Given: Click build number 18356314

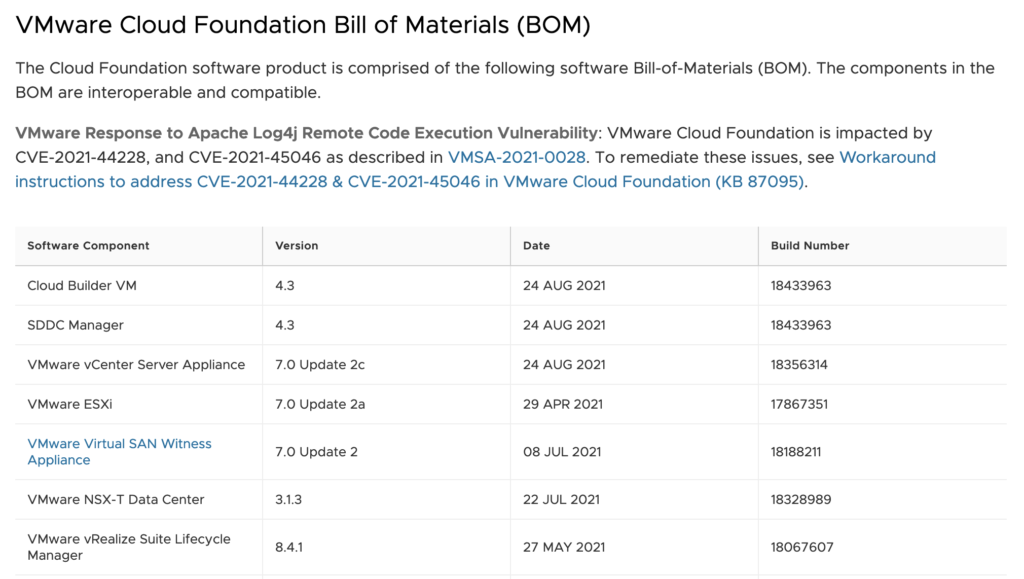Looking at the screenshot, I should point(799,365).
